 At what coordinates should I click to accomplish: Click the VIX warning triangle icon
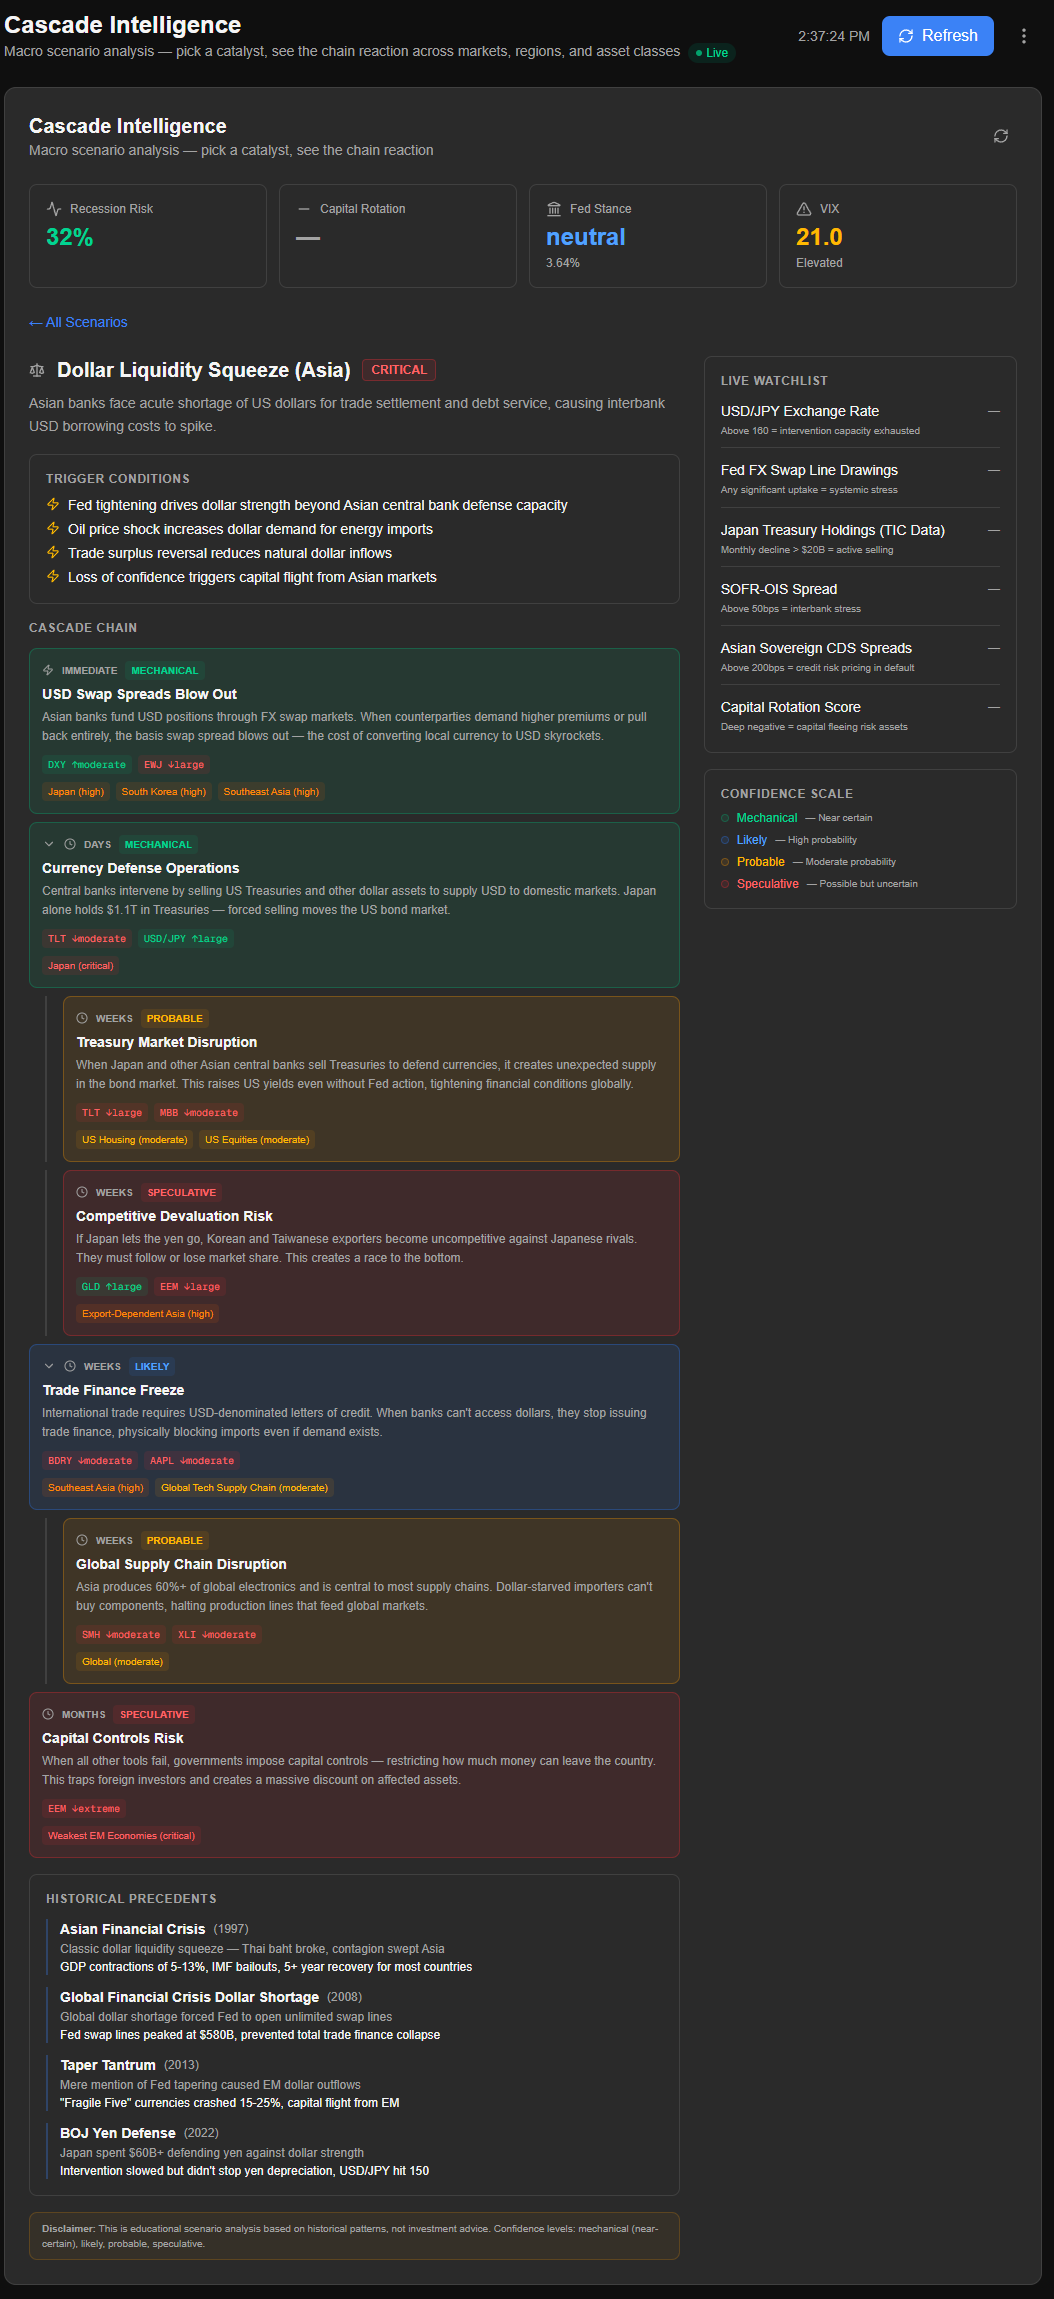(803, 209)
